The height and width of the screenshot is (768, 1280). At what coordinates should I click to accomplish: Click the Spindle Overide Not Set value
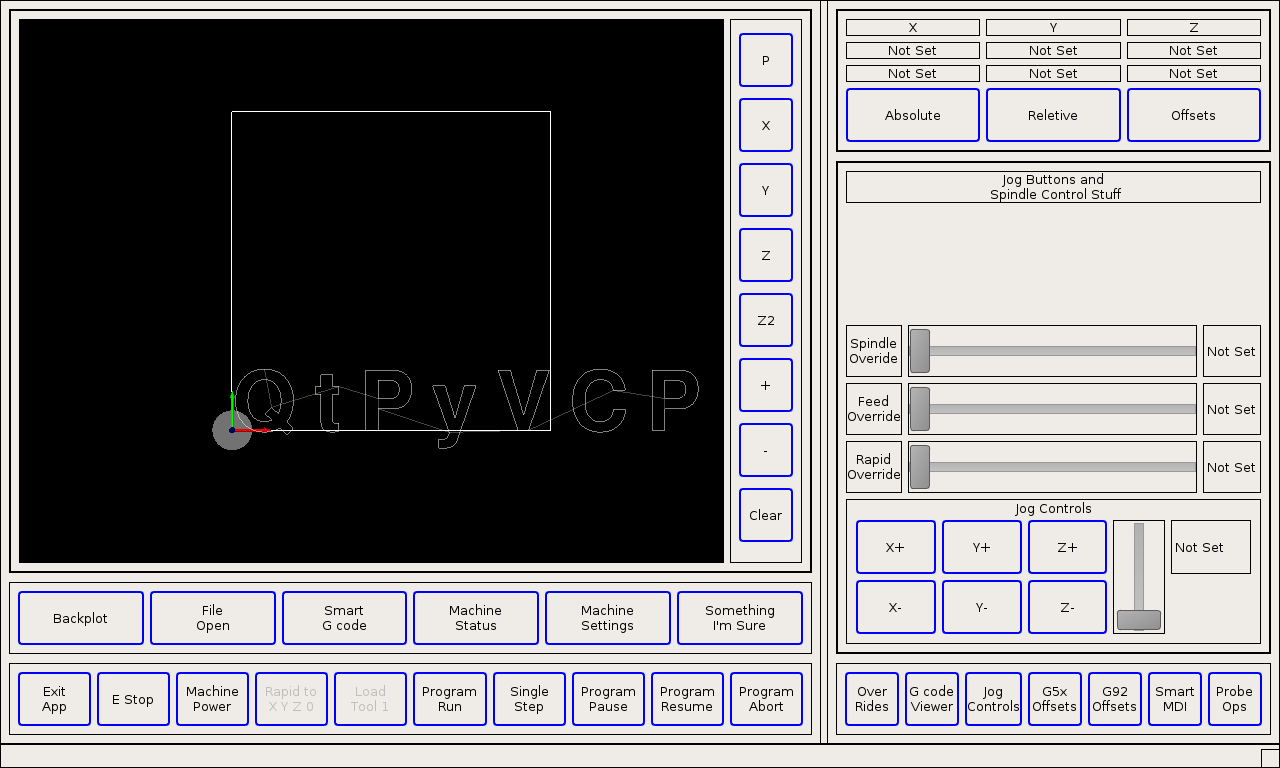[x=1231, y=351]
